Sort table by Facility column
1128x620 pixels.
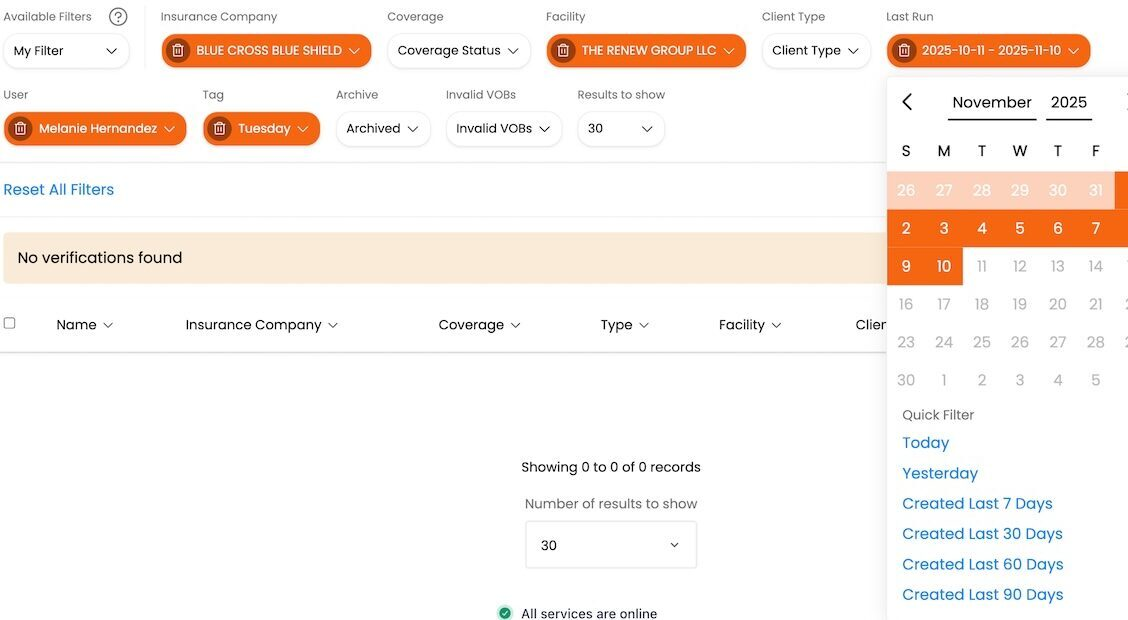749,325
